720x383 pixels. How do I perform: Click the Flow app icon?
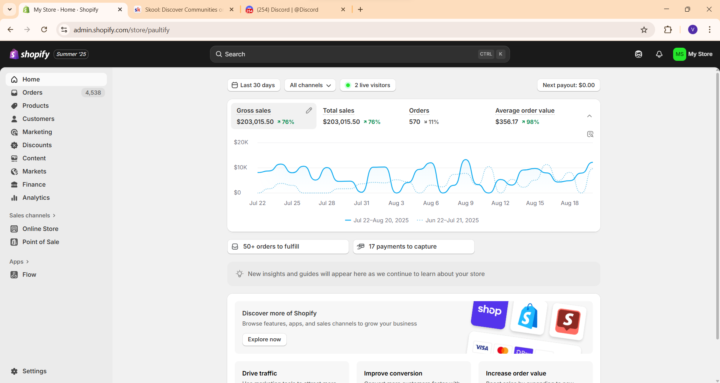click(14, 275)
